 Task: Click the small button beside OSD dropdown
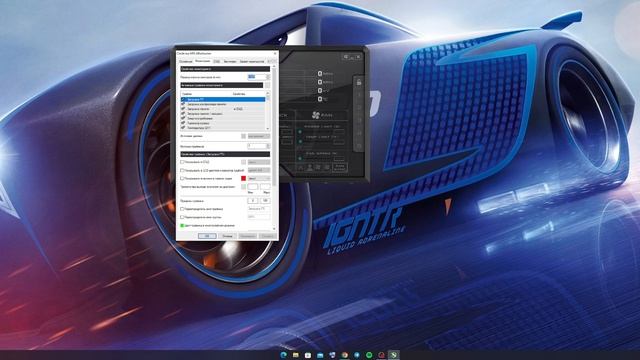coord(244,162)
